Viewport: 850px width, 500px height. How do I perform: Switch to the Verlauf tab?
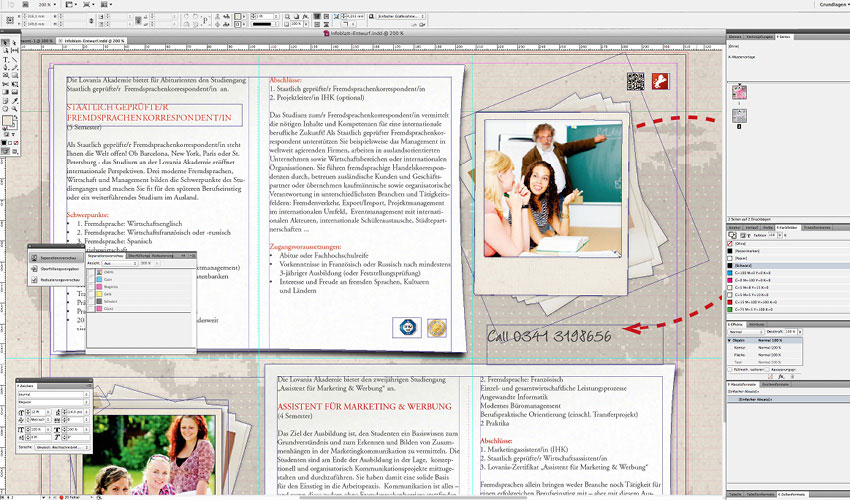coord(752,228)
